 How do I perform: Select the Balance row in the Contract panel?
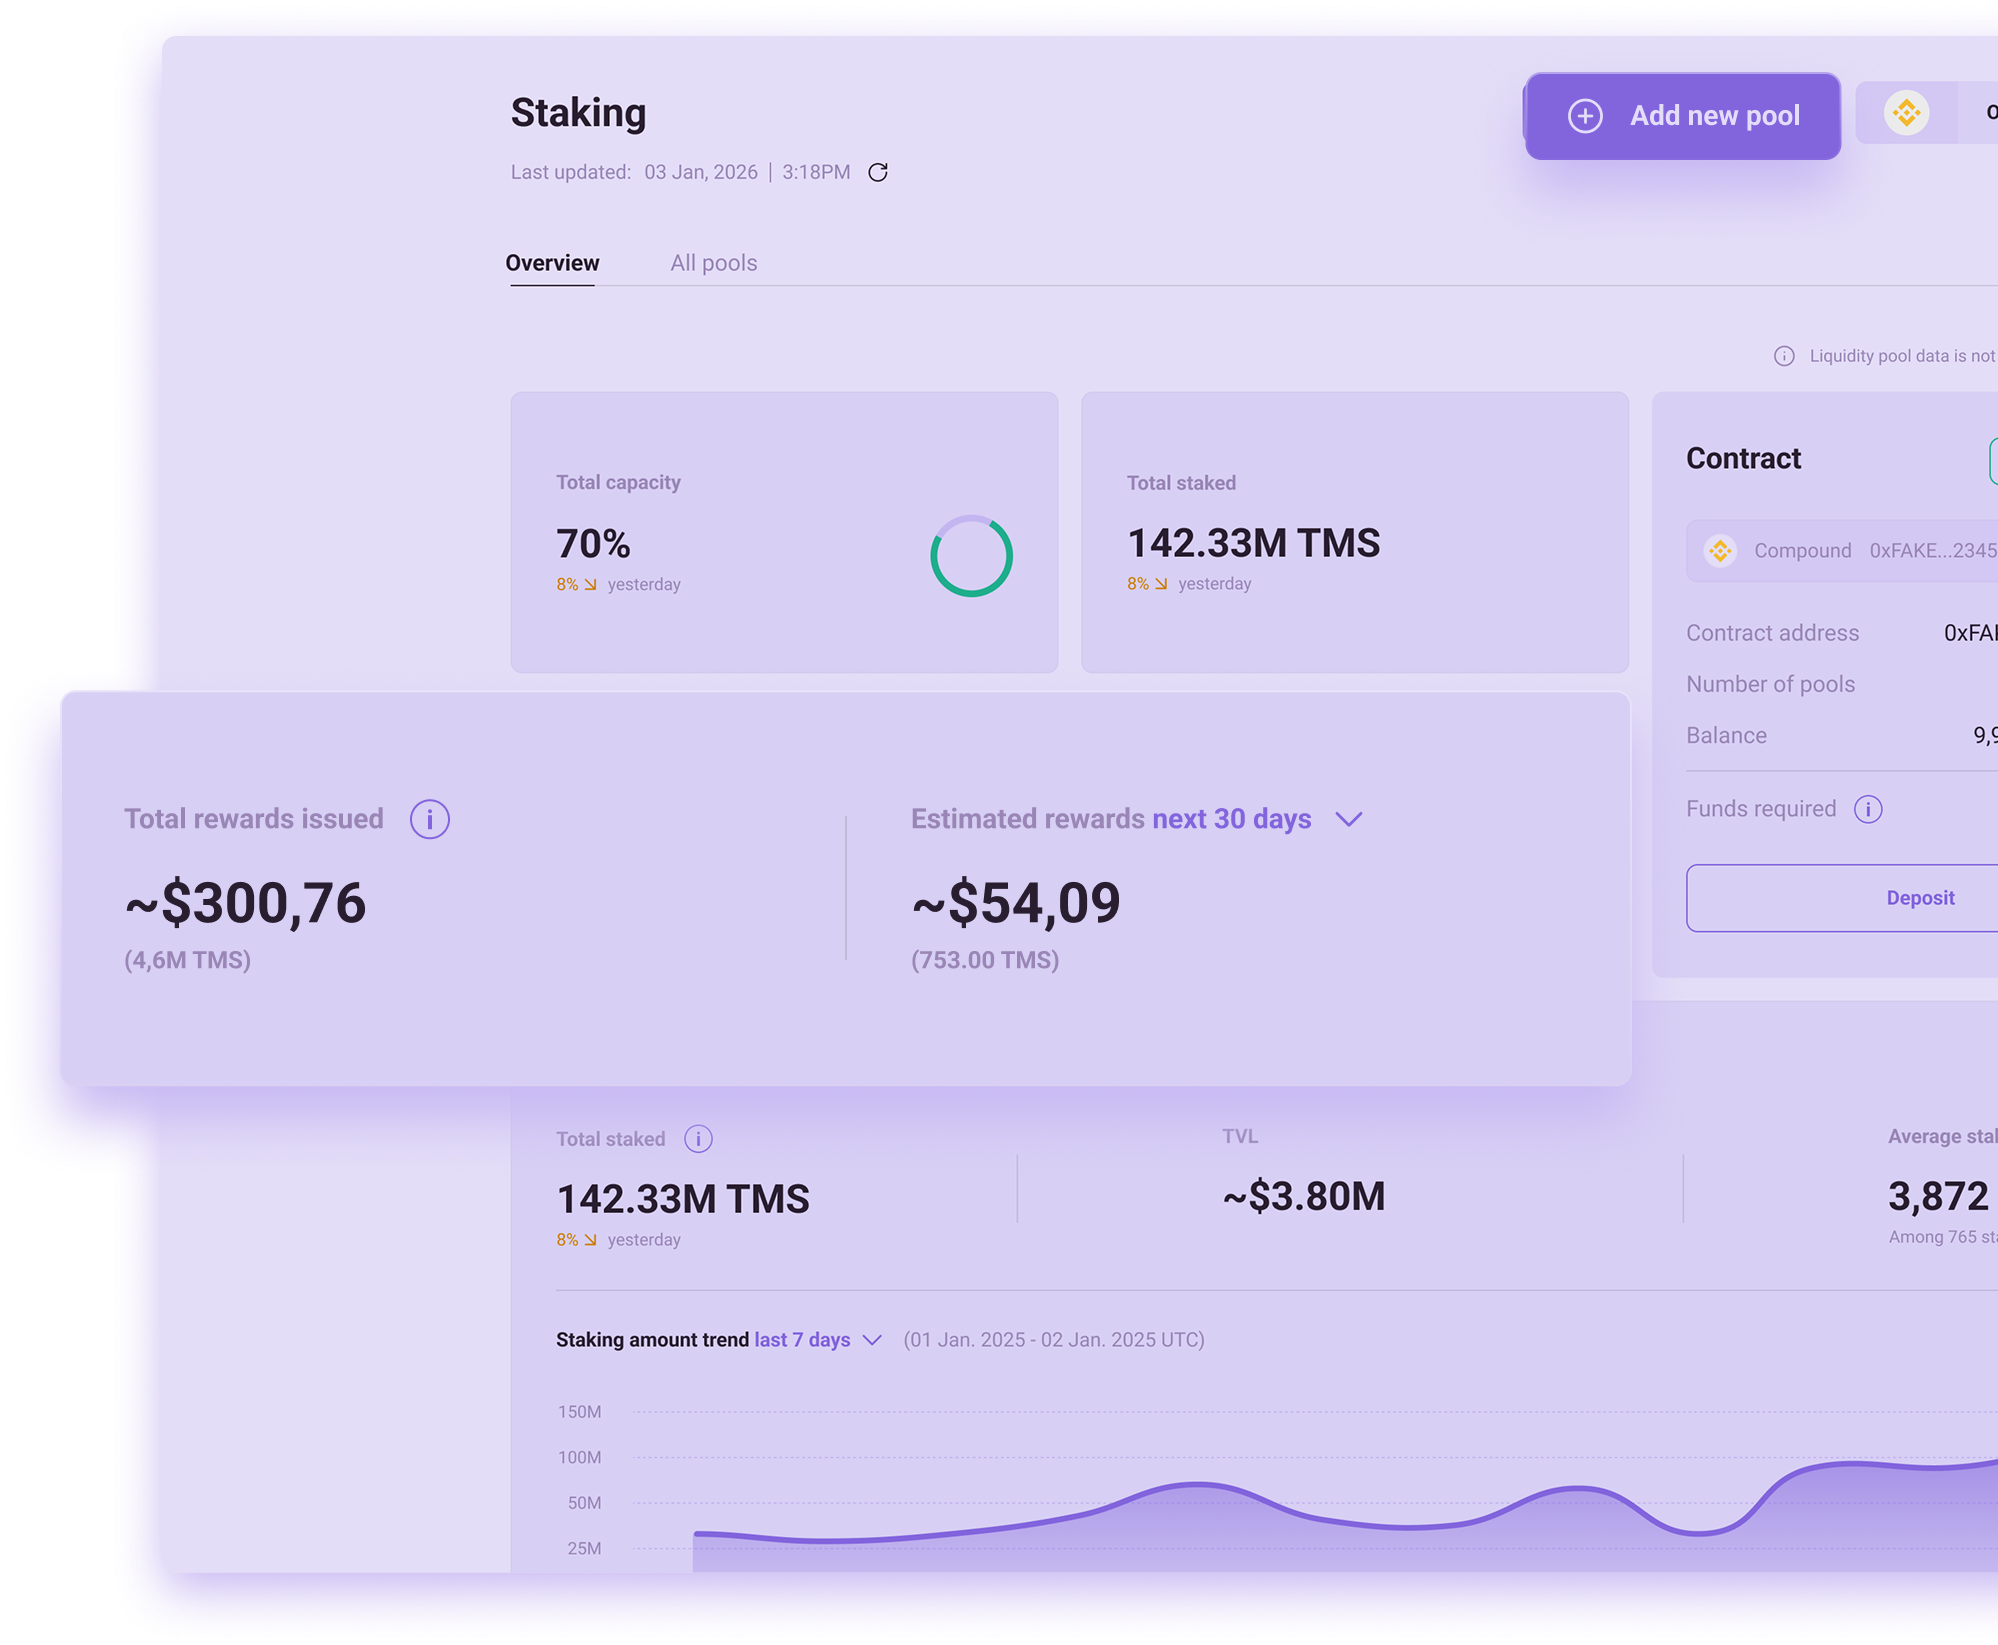coord(1727,735)
